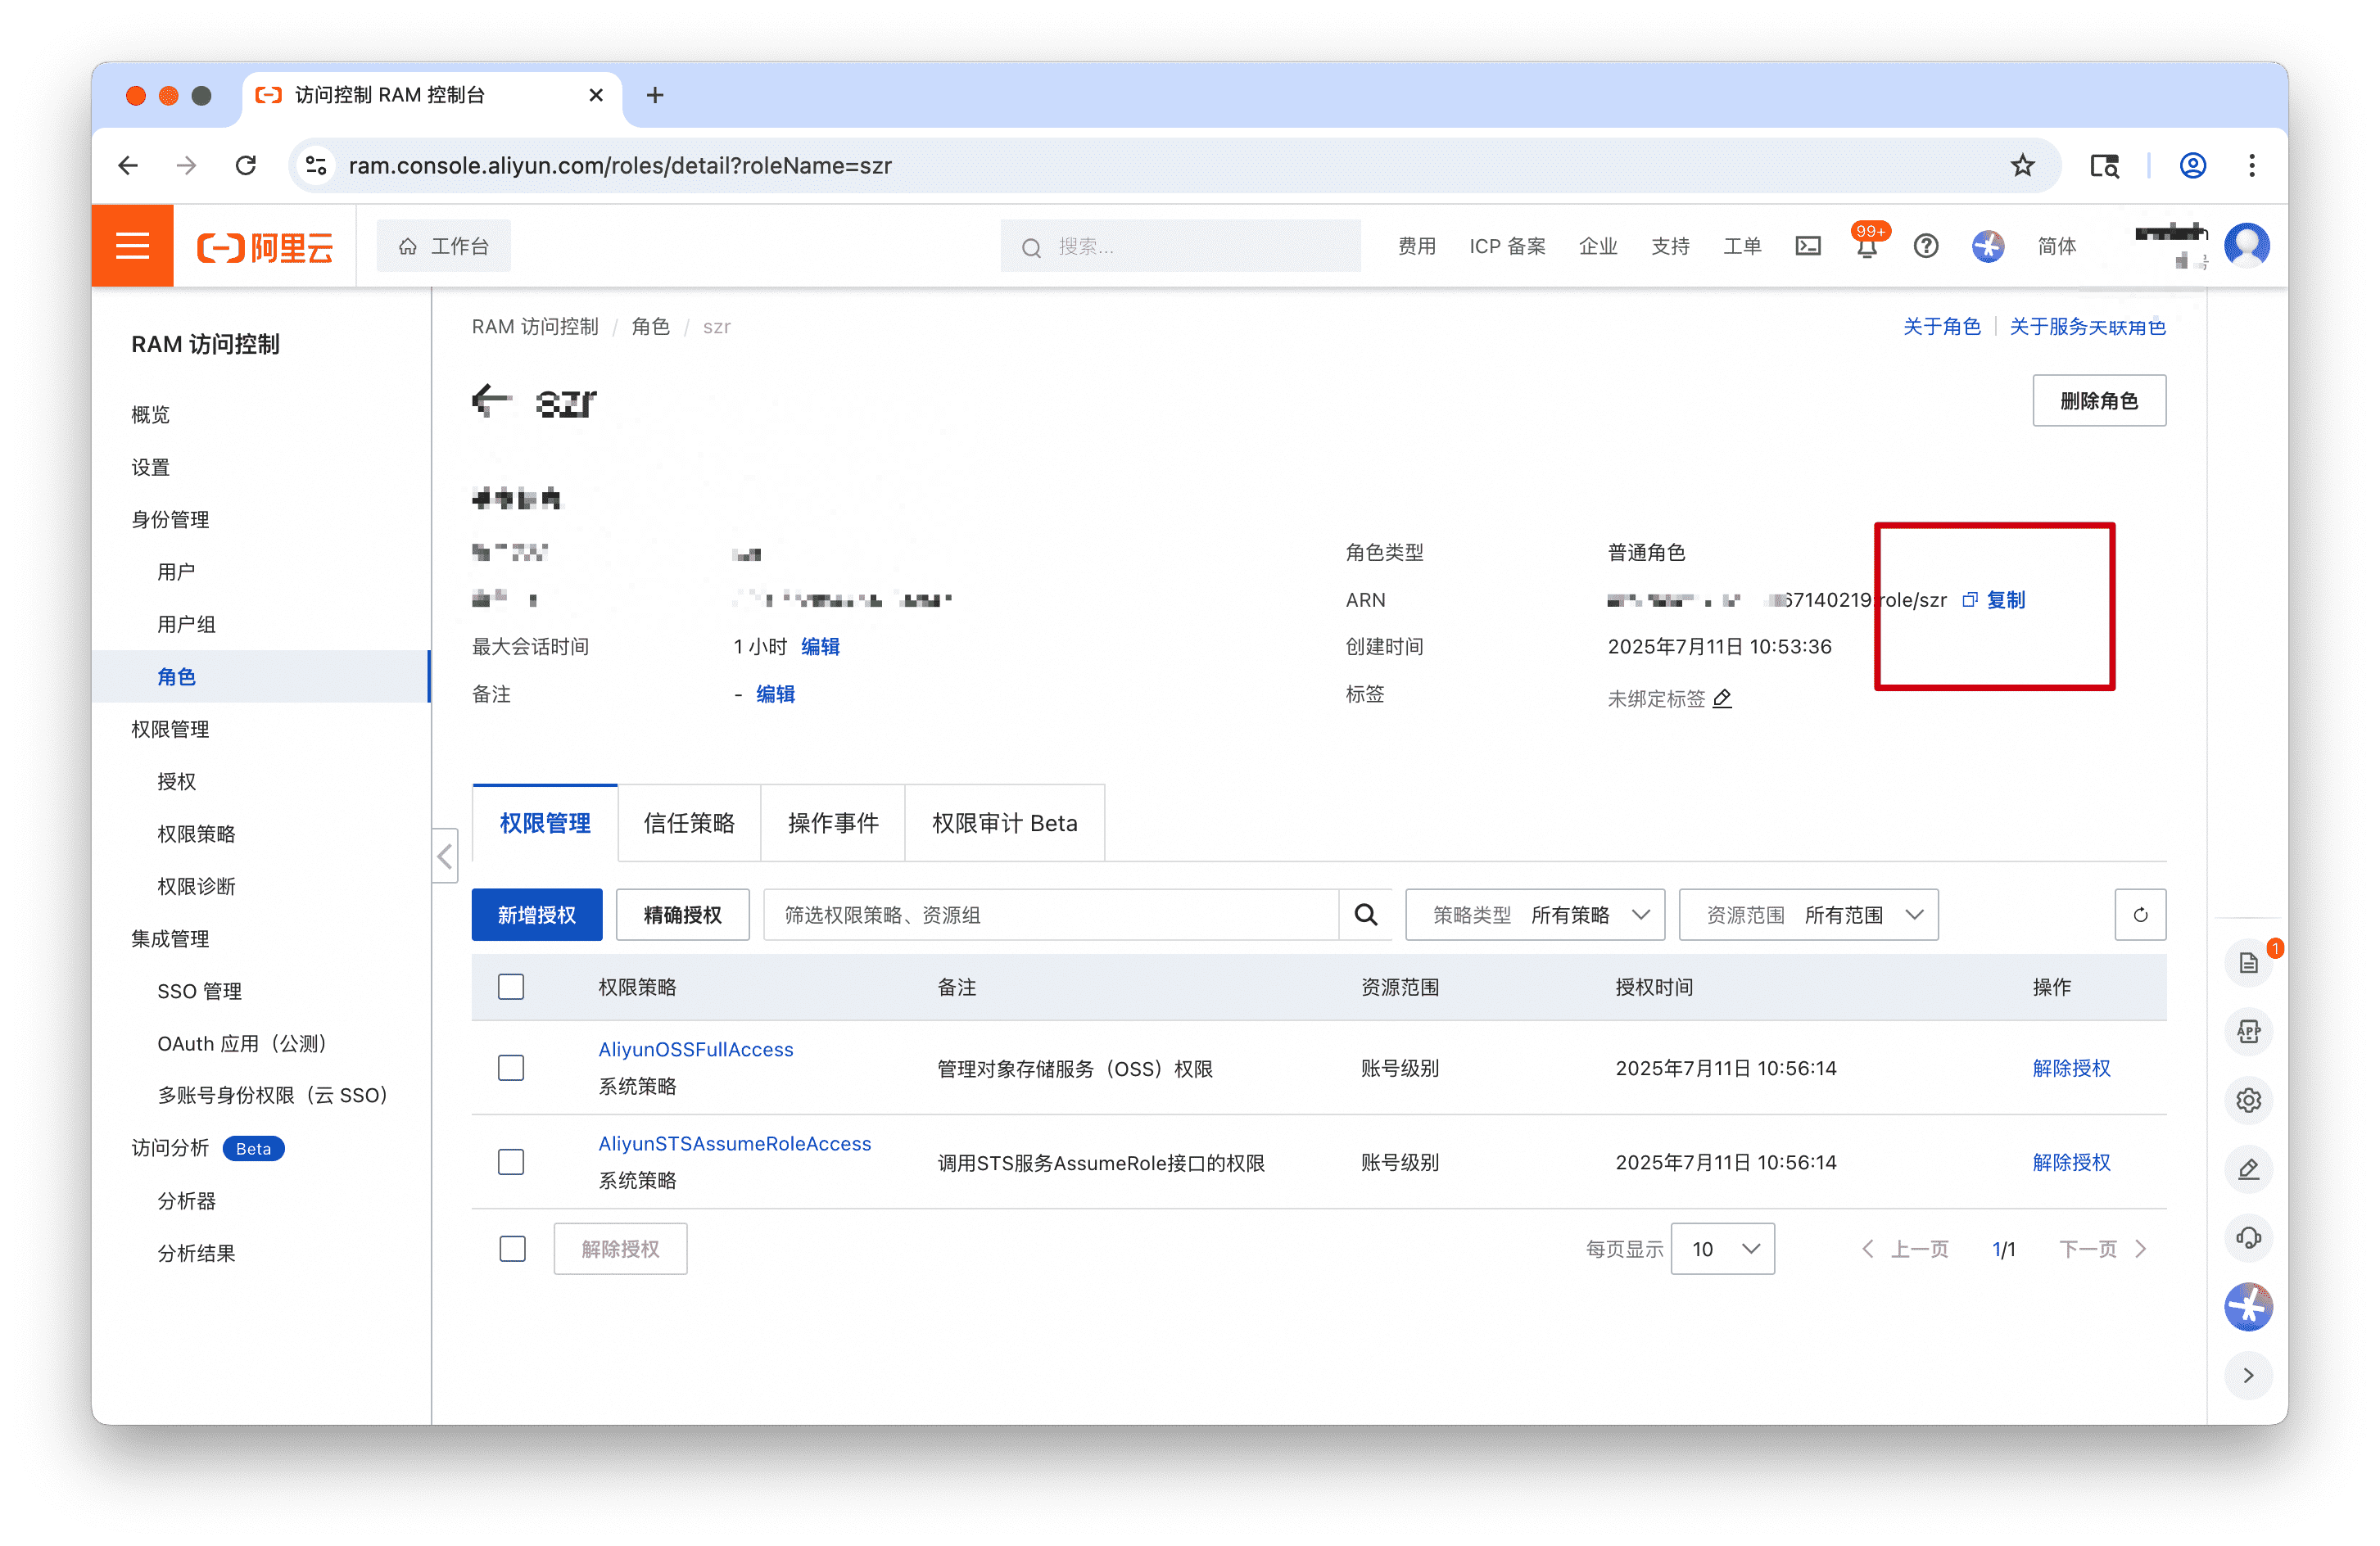This screenshot has width=2380, height=1546.
Task: Open the settings gear in right sidebar
Action: pos(2248,1101)
